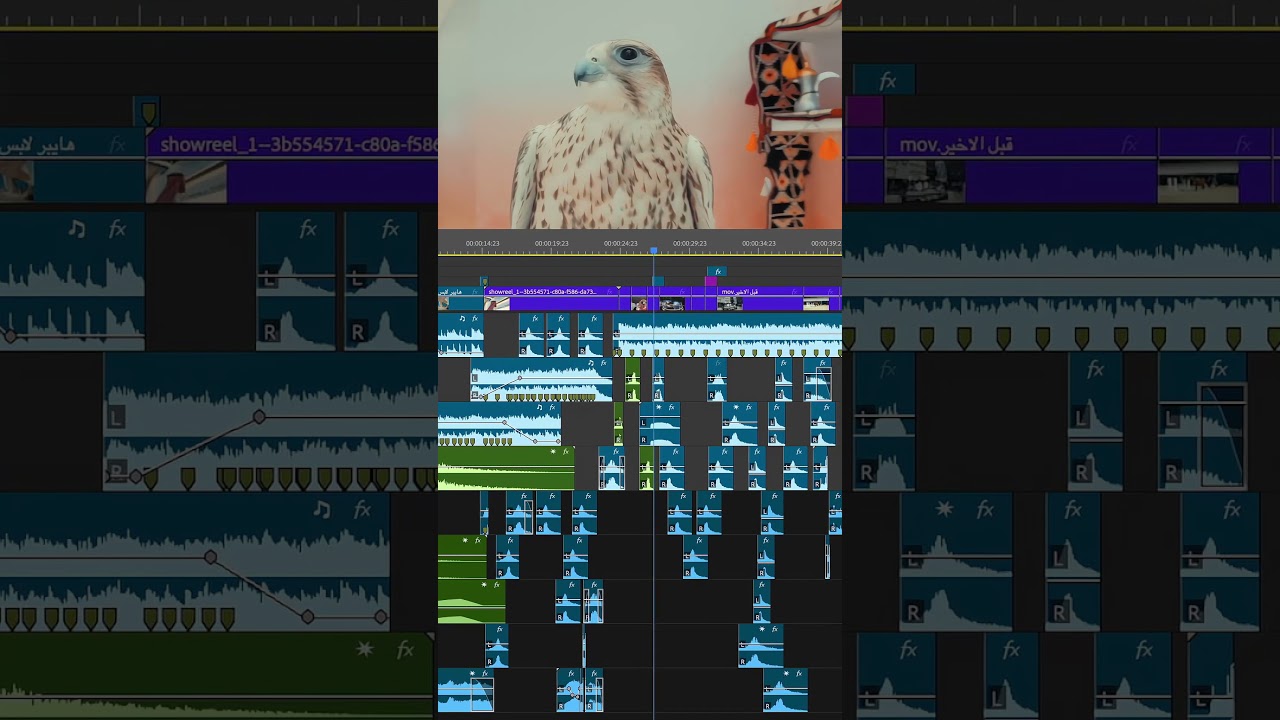The width and height of the screenshot is (1280, 720).
Task: Select the fx clip above the magenta clip
Action: (x=717, y=271)
